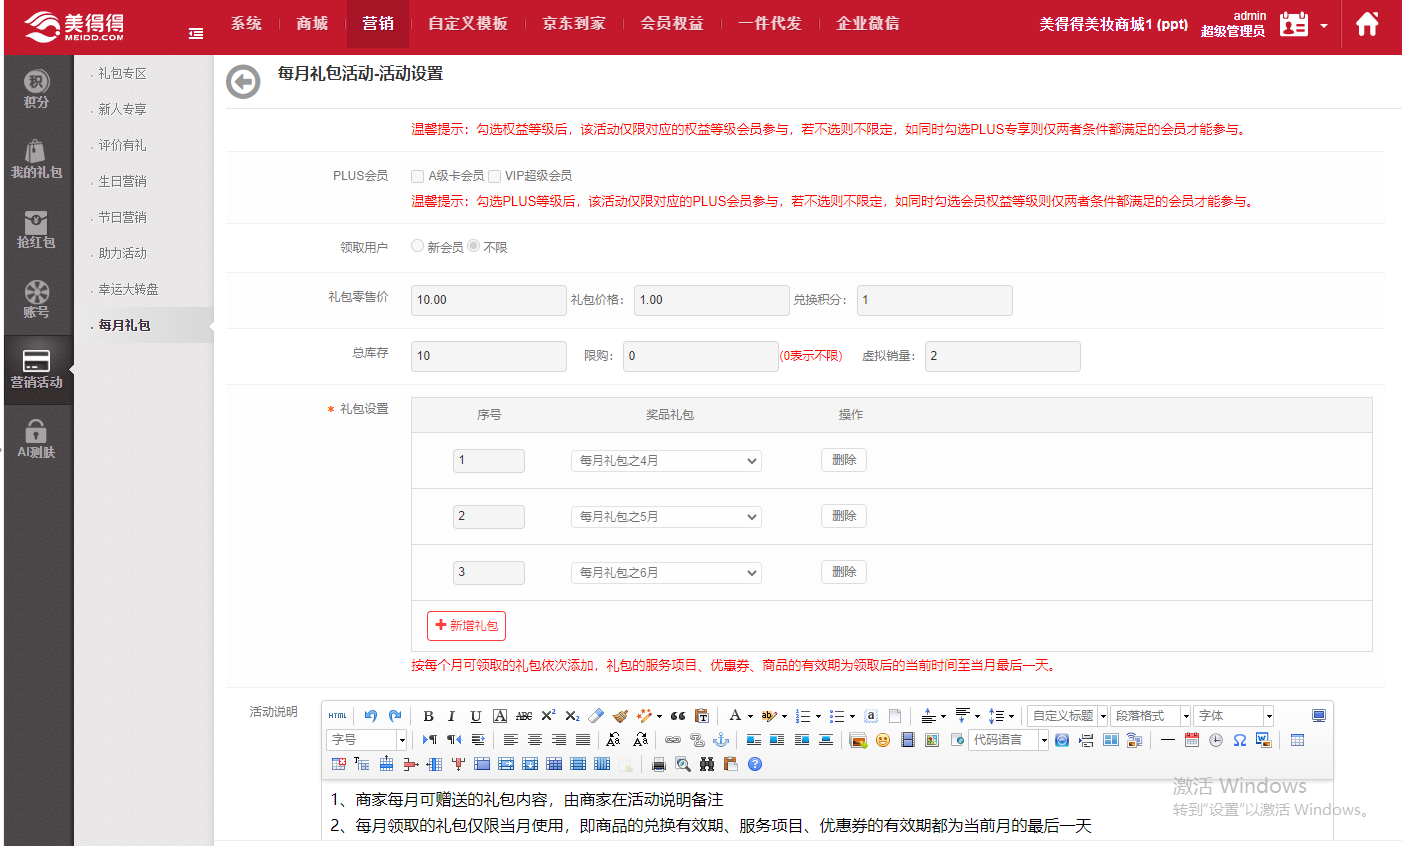Image resolution: width=1402 pixels, height=846 pixels.
Task: Click the insert video film icon
Action: (x=908, y=740)
